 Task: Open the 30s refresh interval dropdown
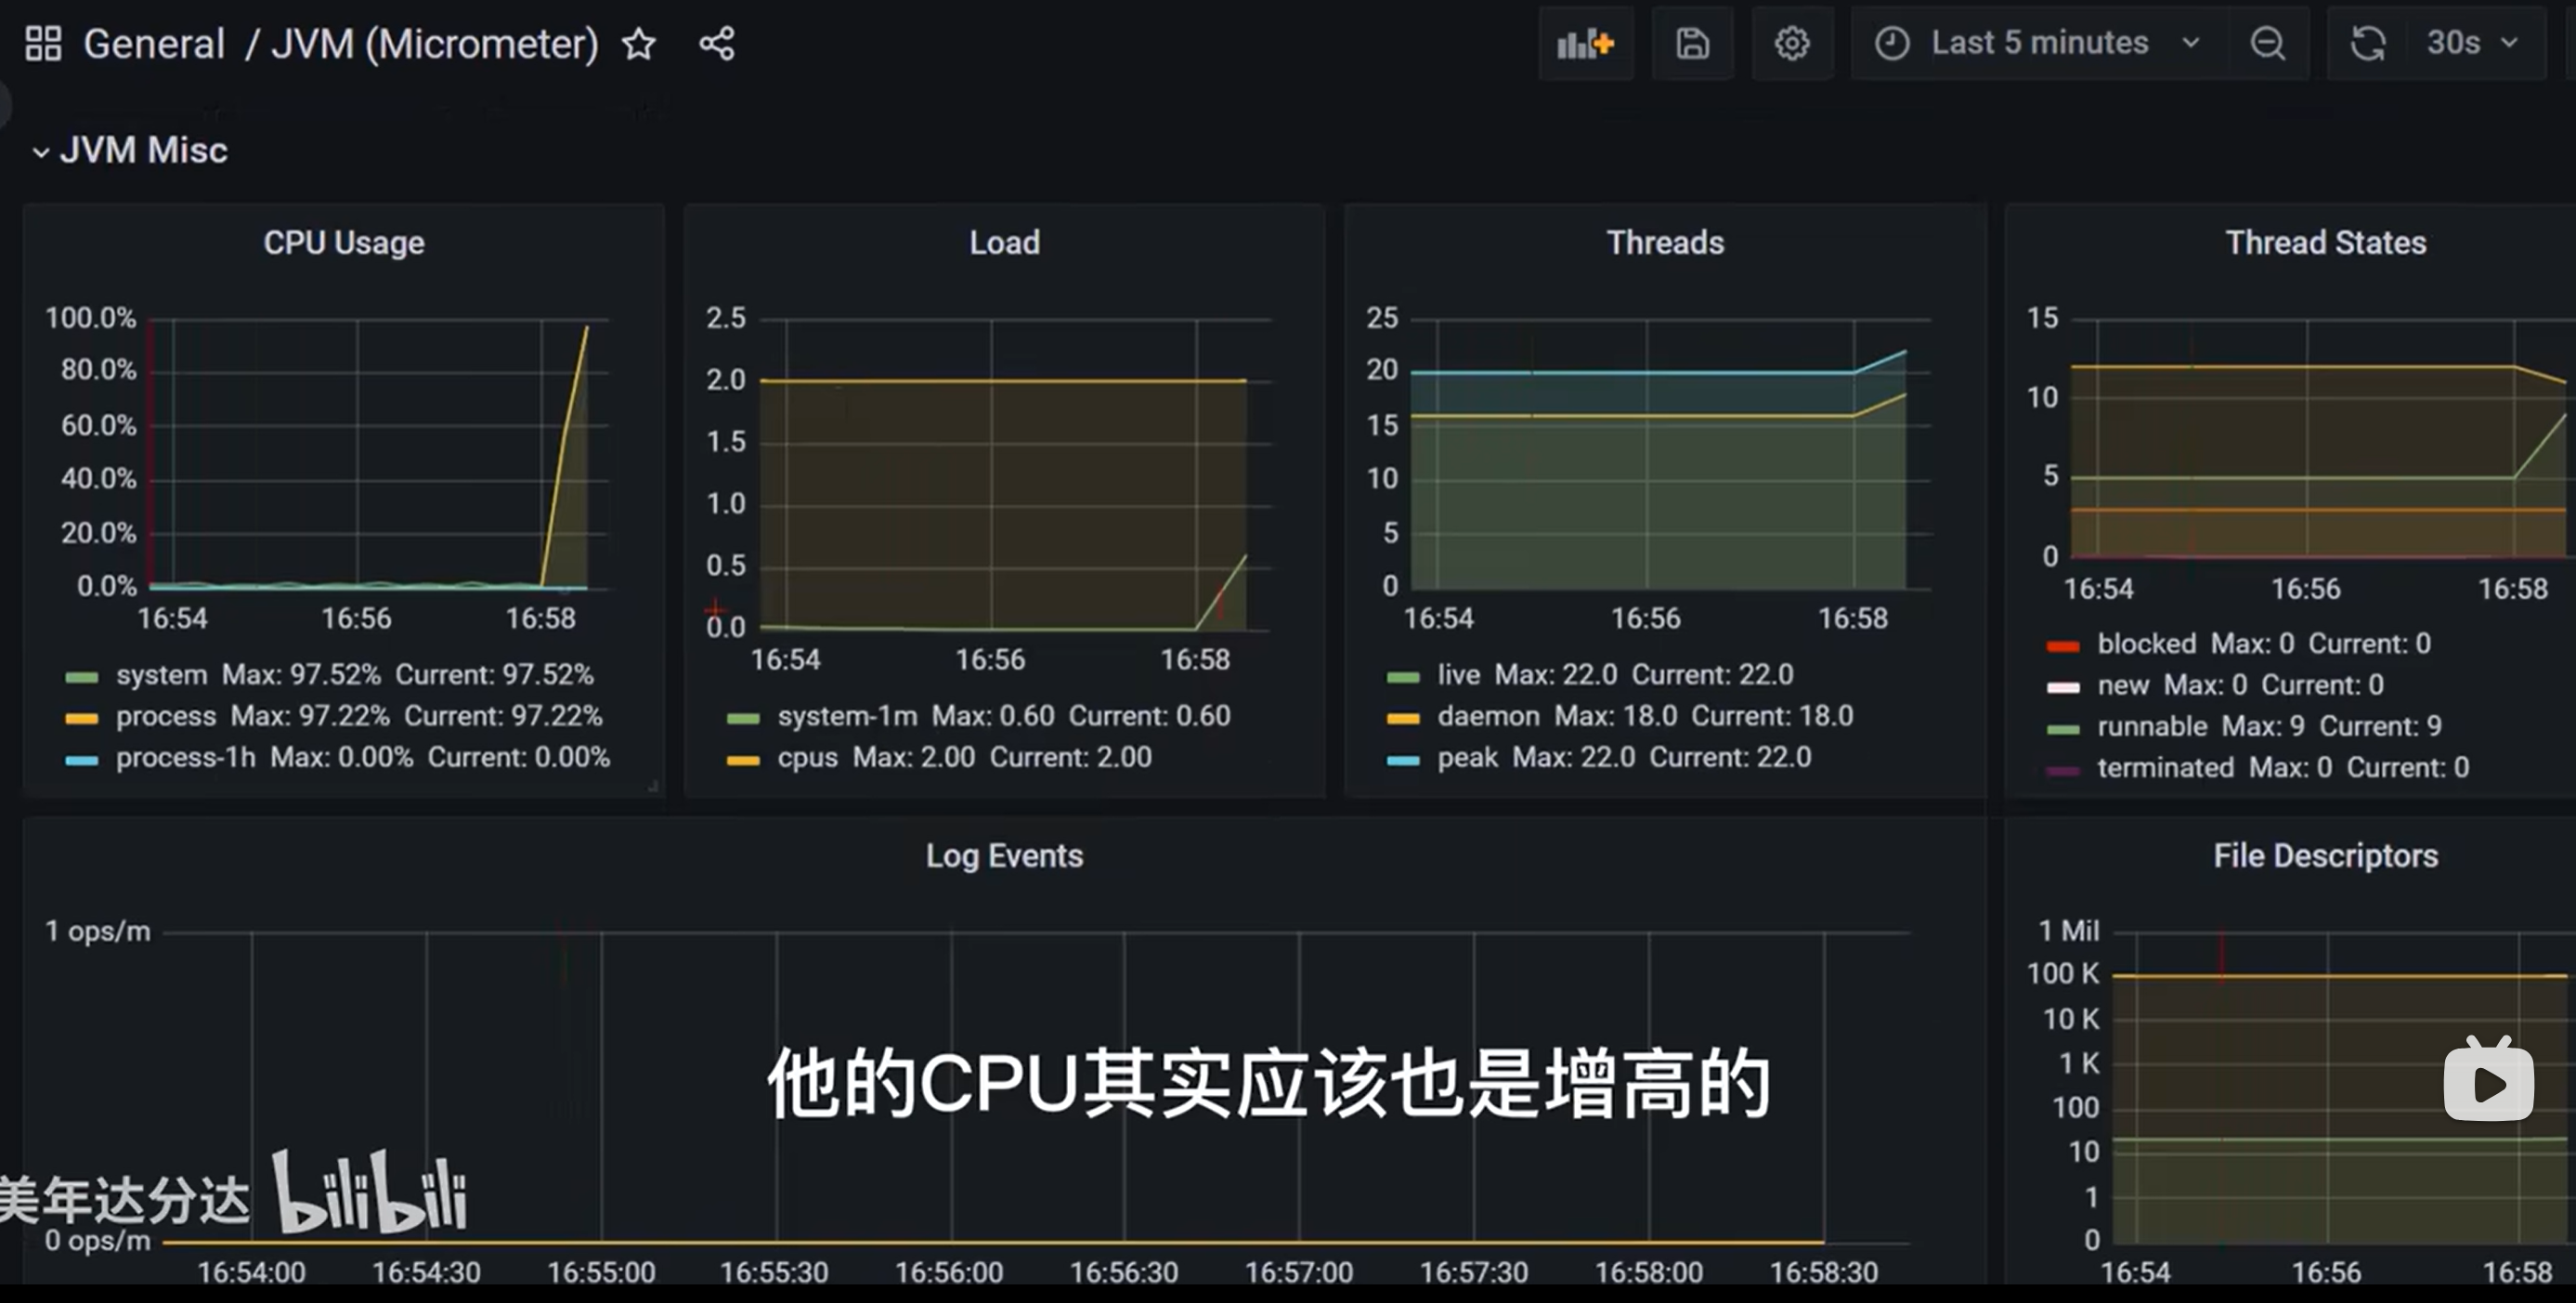pos(2472,43)
